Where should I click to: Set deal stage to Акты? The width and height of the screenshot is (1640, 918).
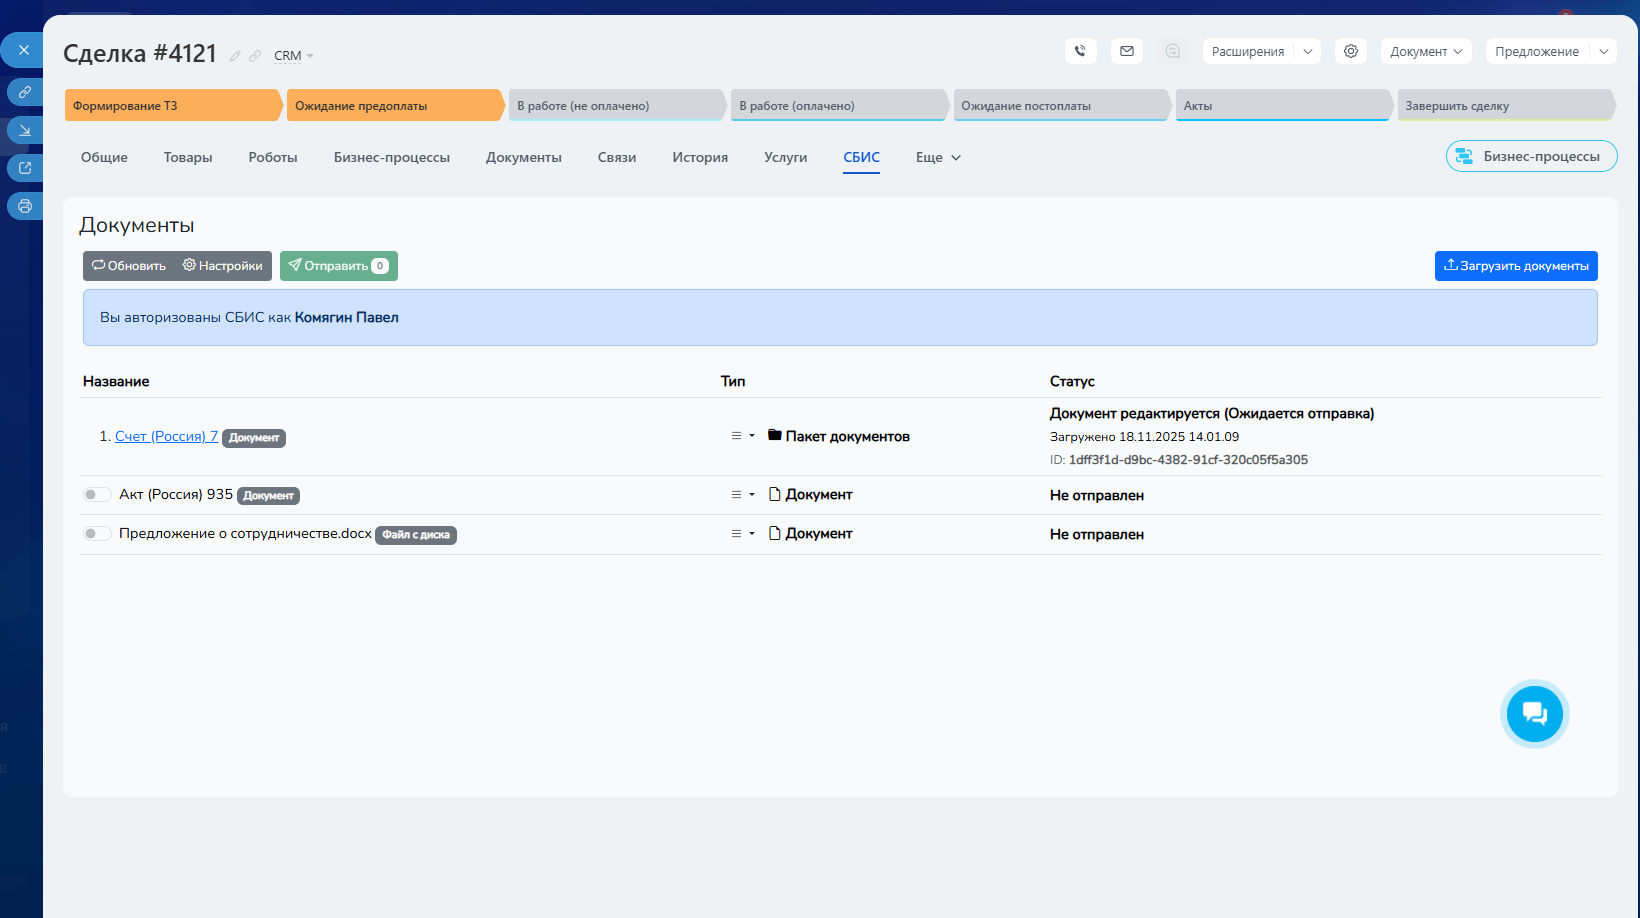(x=1283, y=105)
